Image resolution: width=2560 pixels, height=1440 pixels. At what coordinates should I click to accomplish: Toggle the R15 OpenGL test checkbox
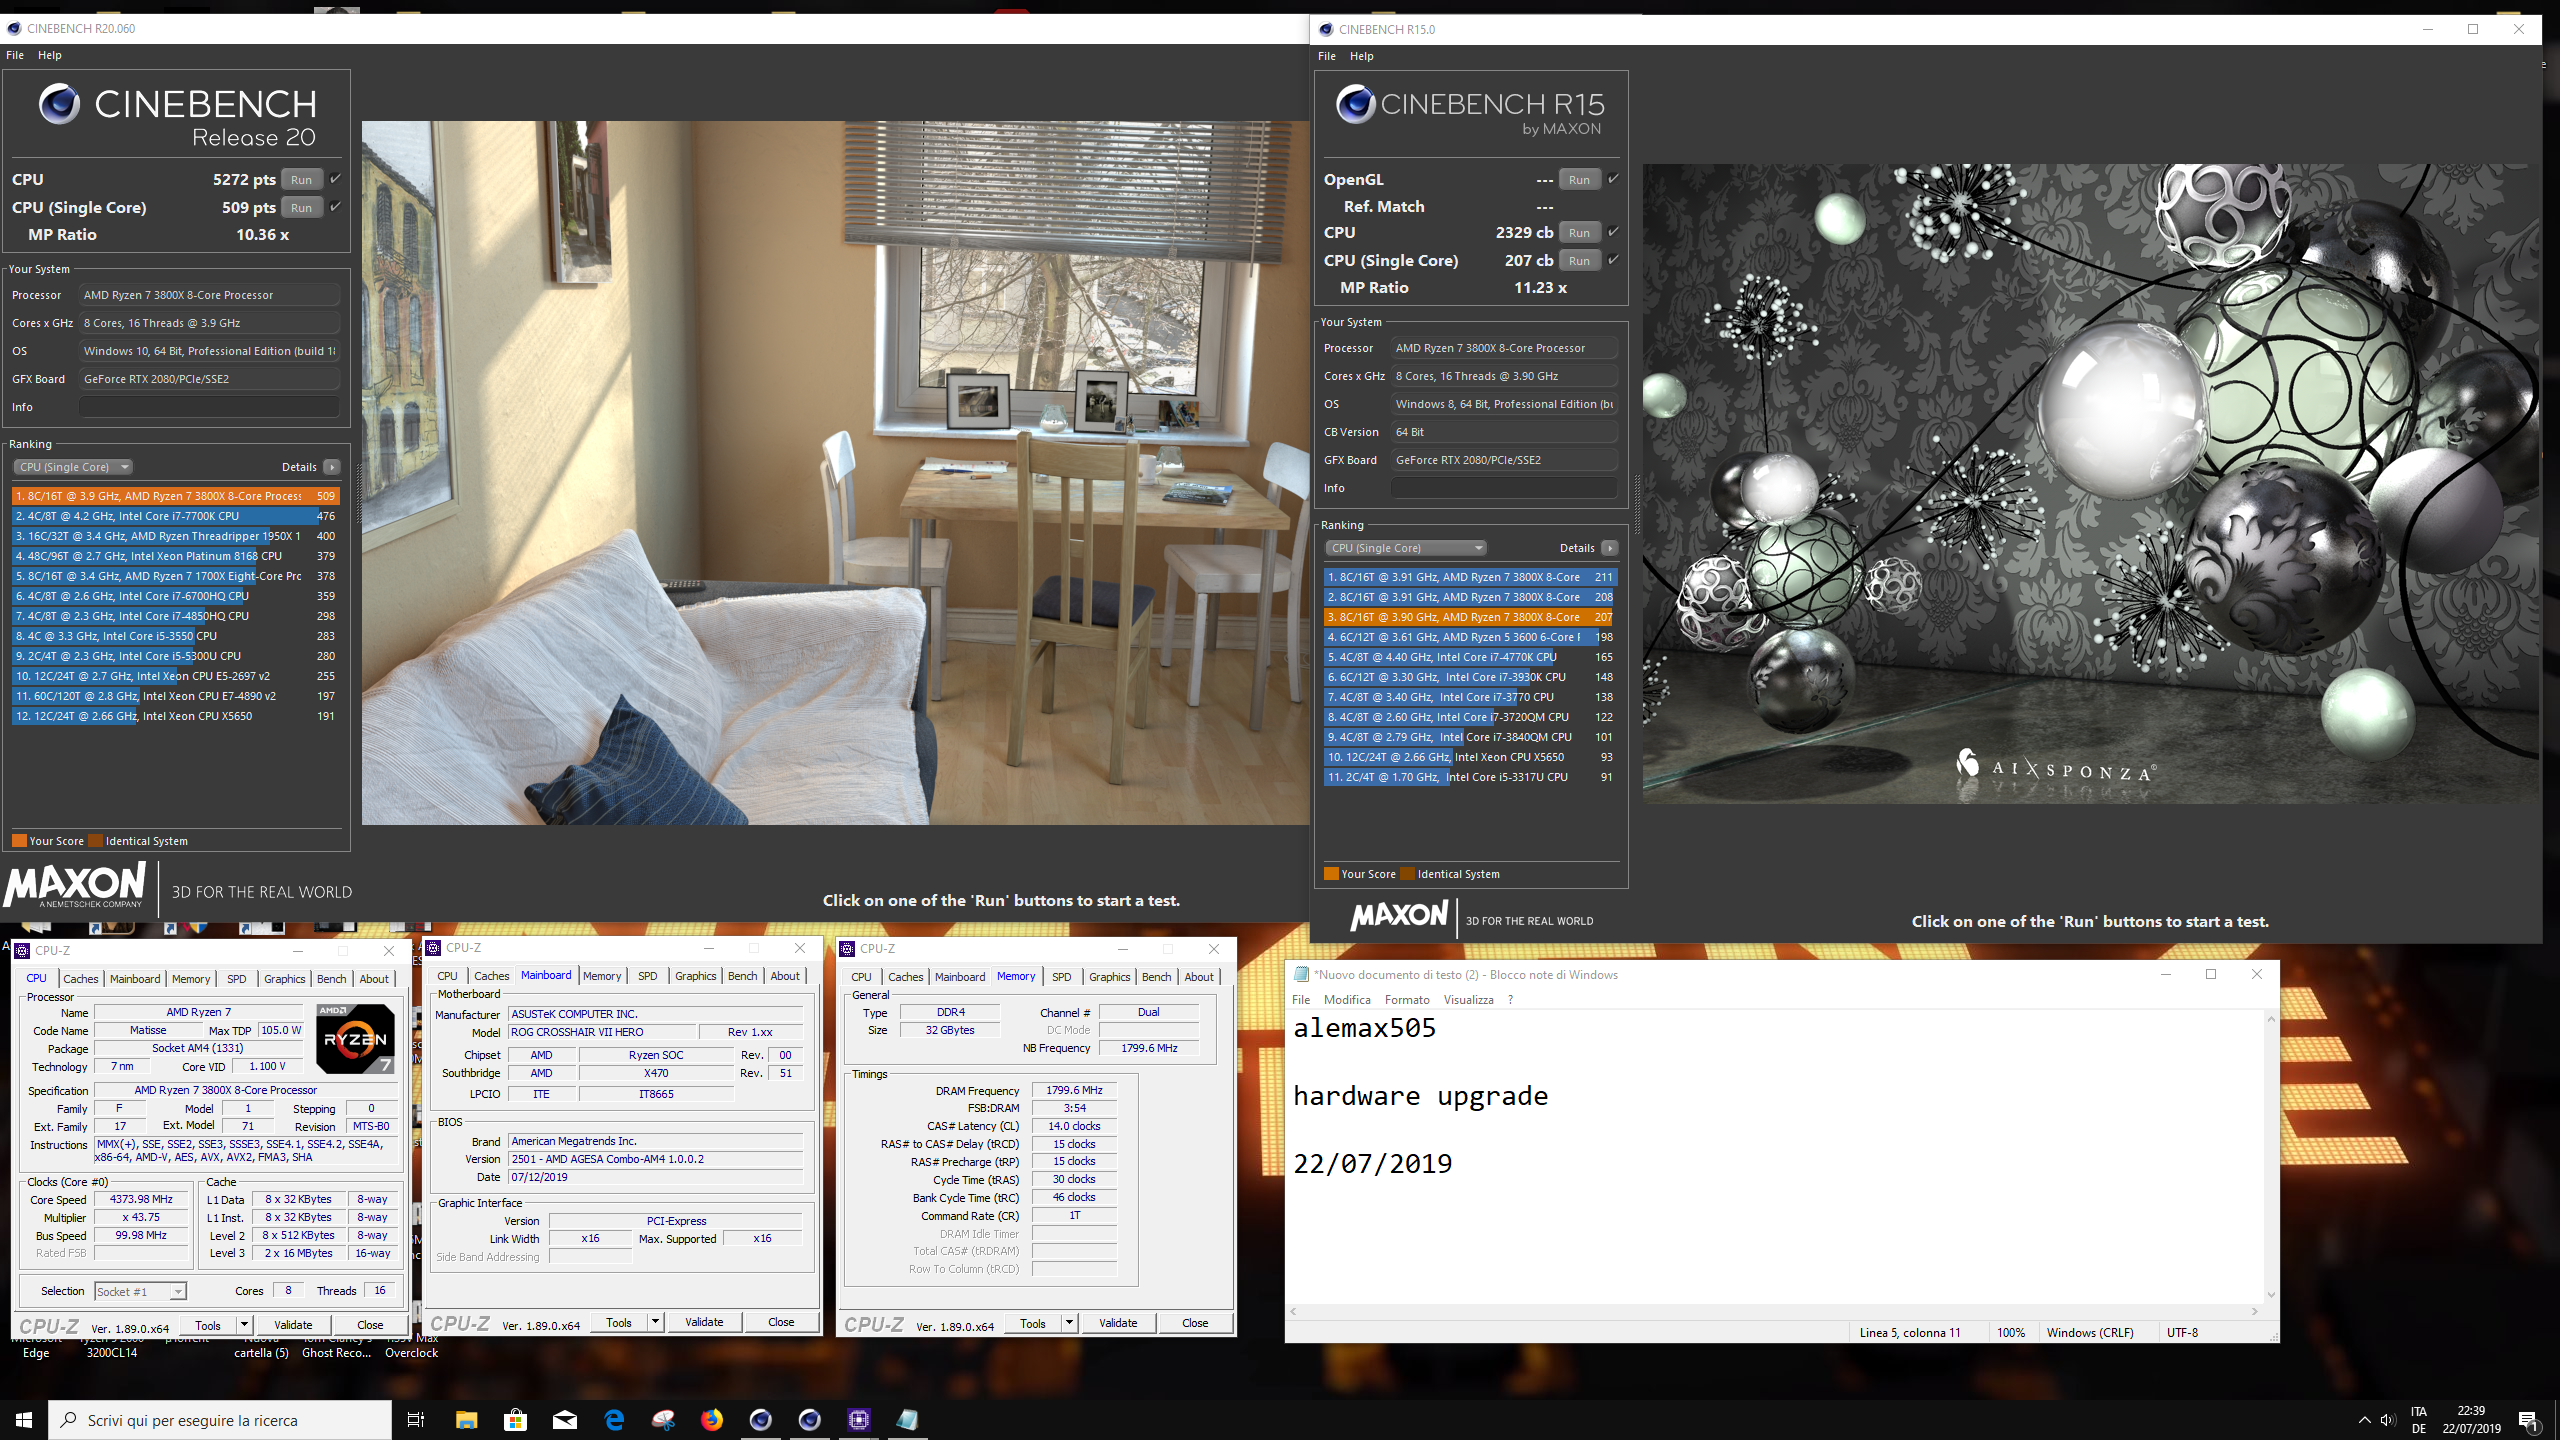click(x=1613, y=179)
